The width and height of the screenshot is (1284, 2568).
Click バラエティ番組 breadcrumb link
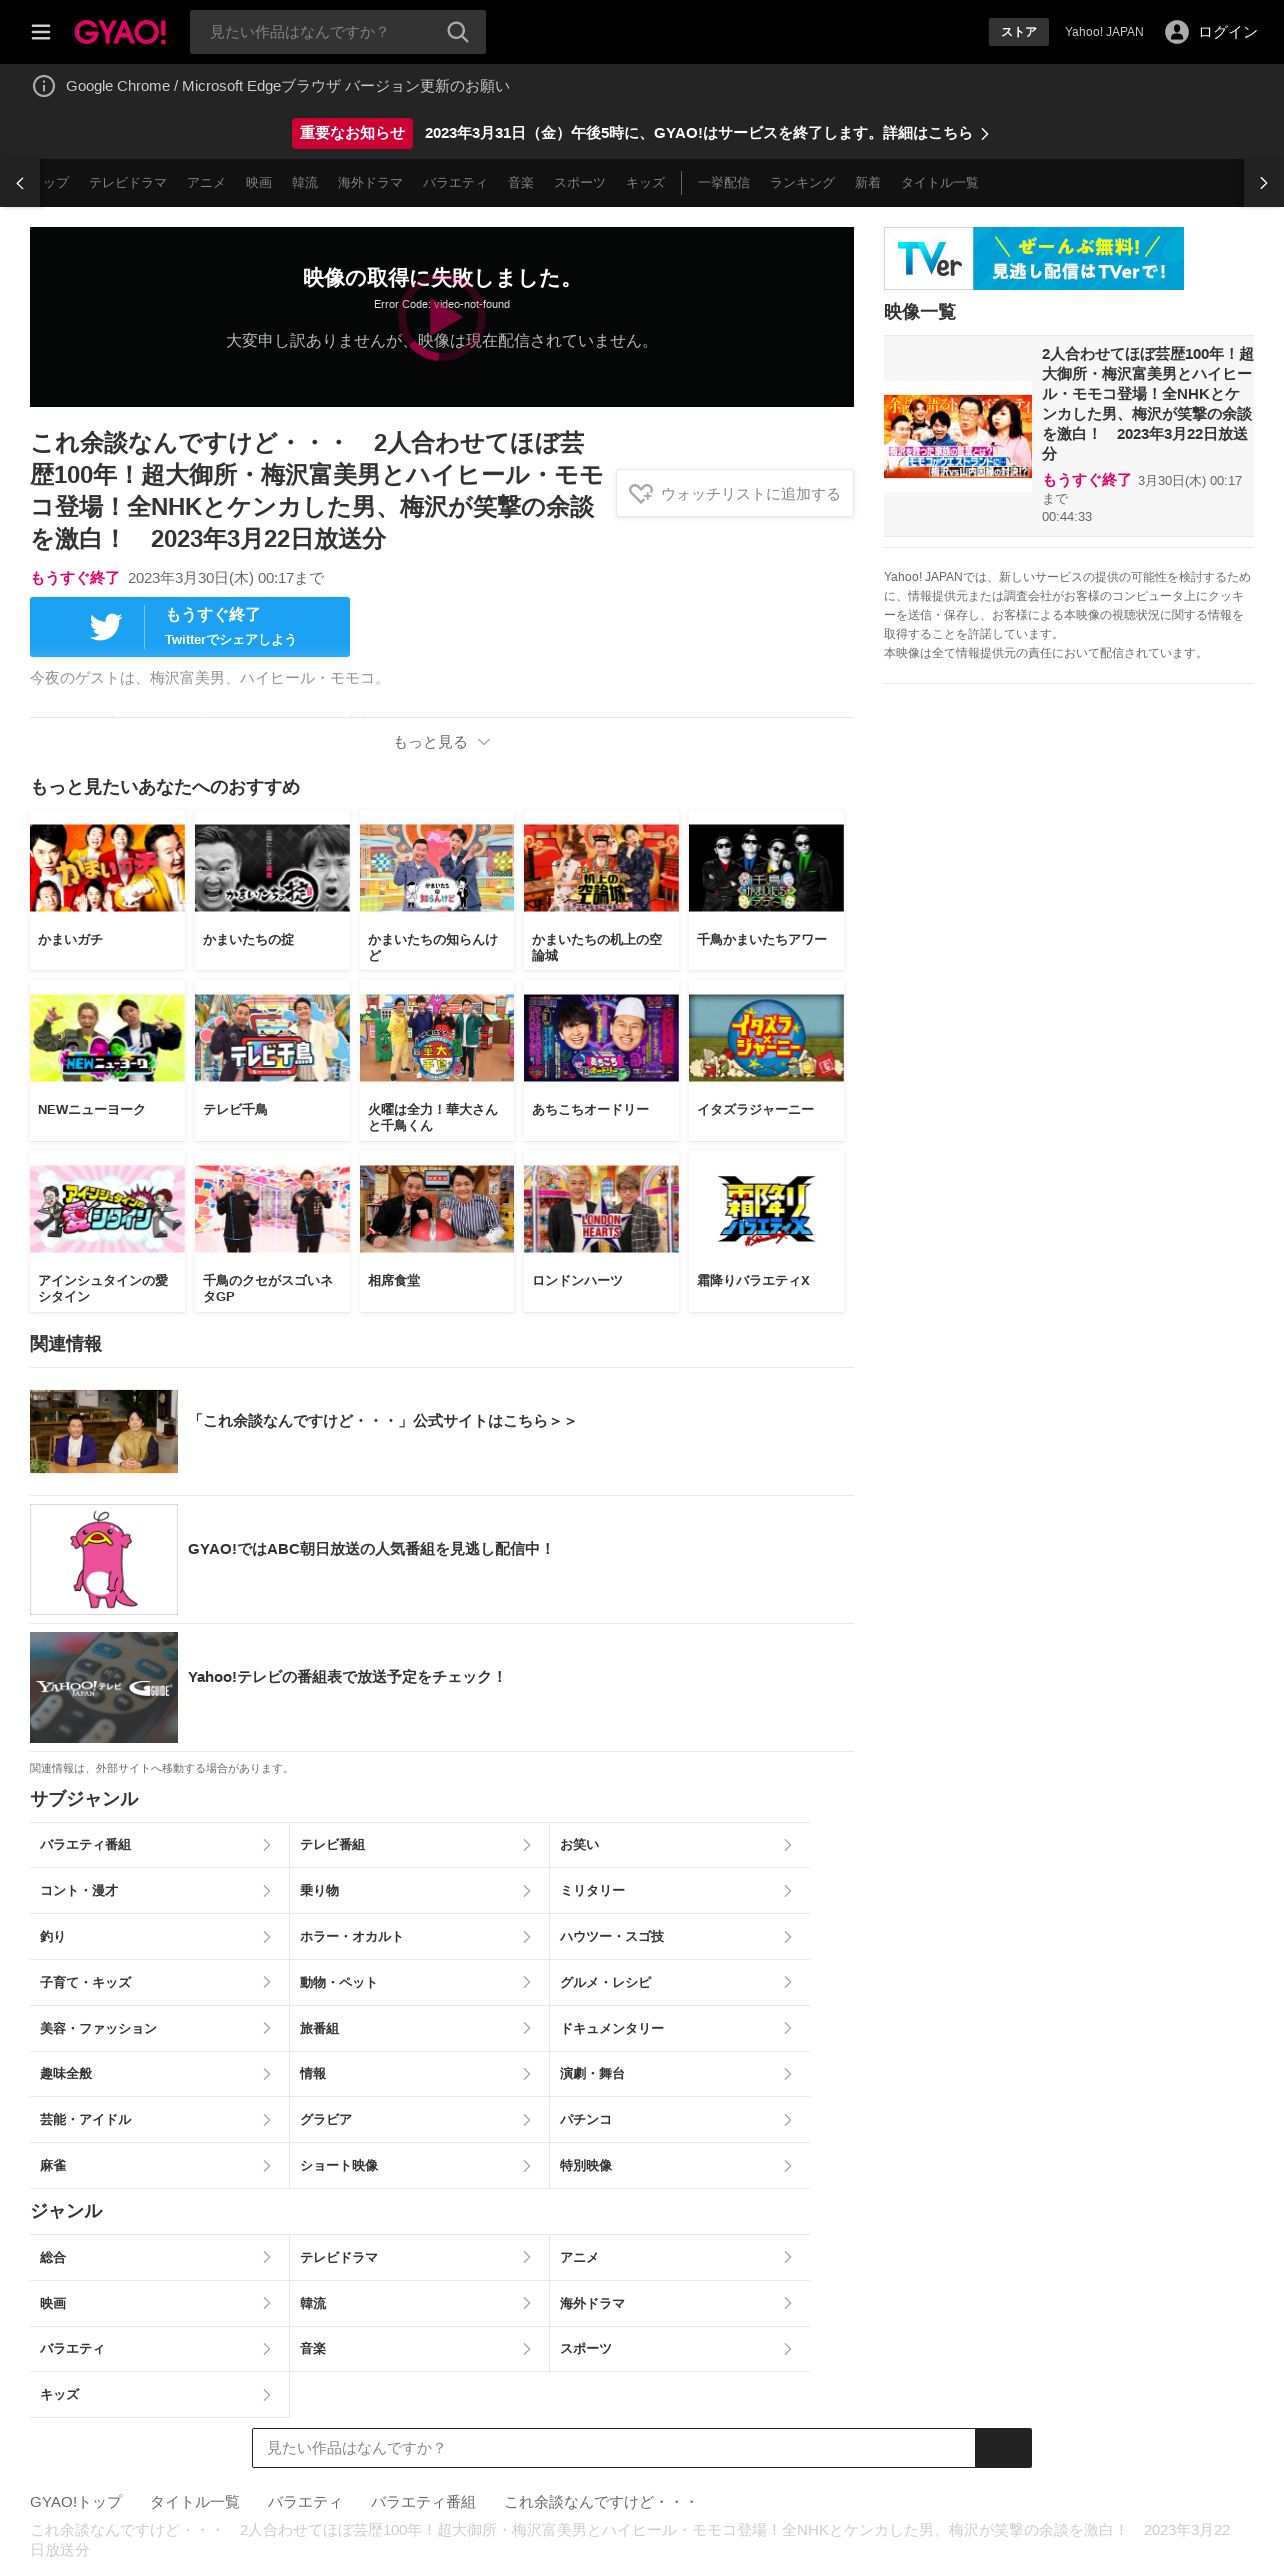423,2502
